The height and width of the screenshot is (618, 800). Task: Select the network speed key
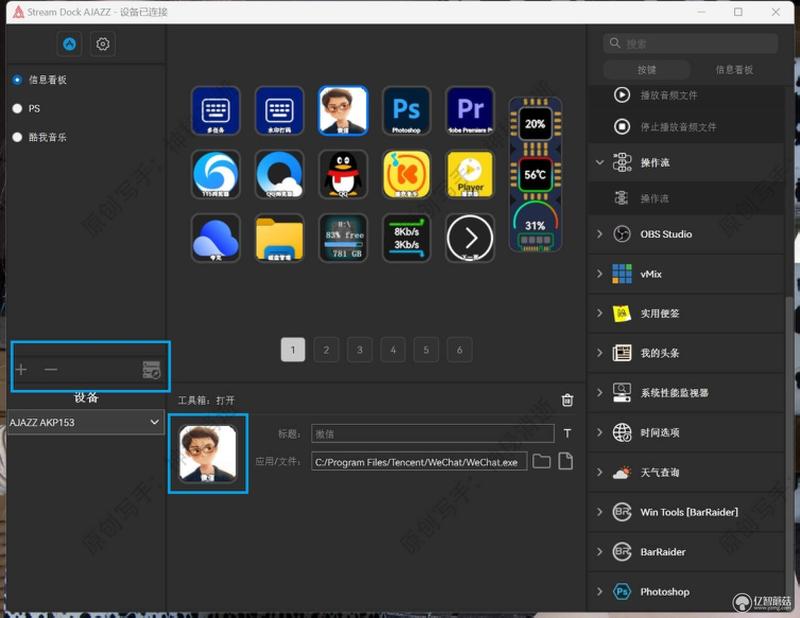click(406, 238)
